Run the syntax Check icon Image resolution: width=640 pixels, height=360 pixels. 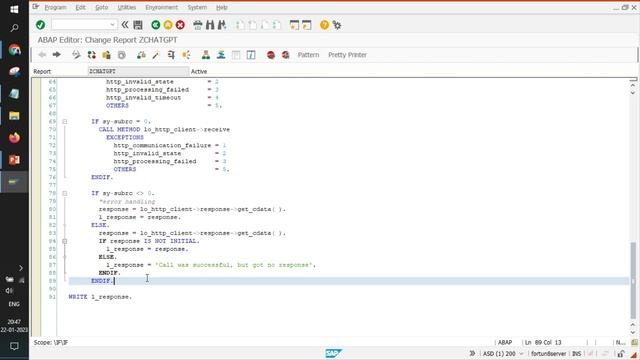[x=141, y=55]
